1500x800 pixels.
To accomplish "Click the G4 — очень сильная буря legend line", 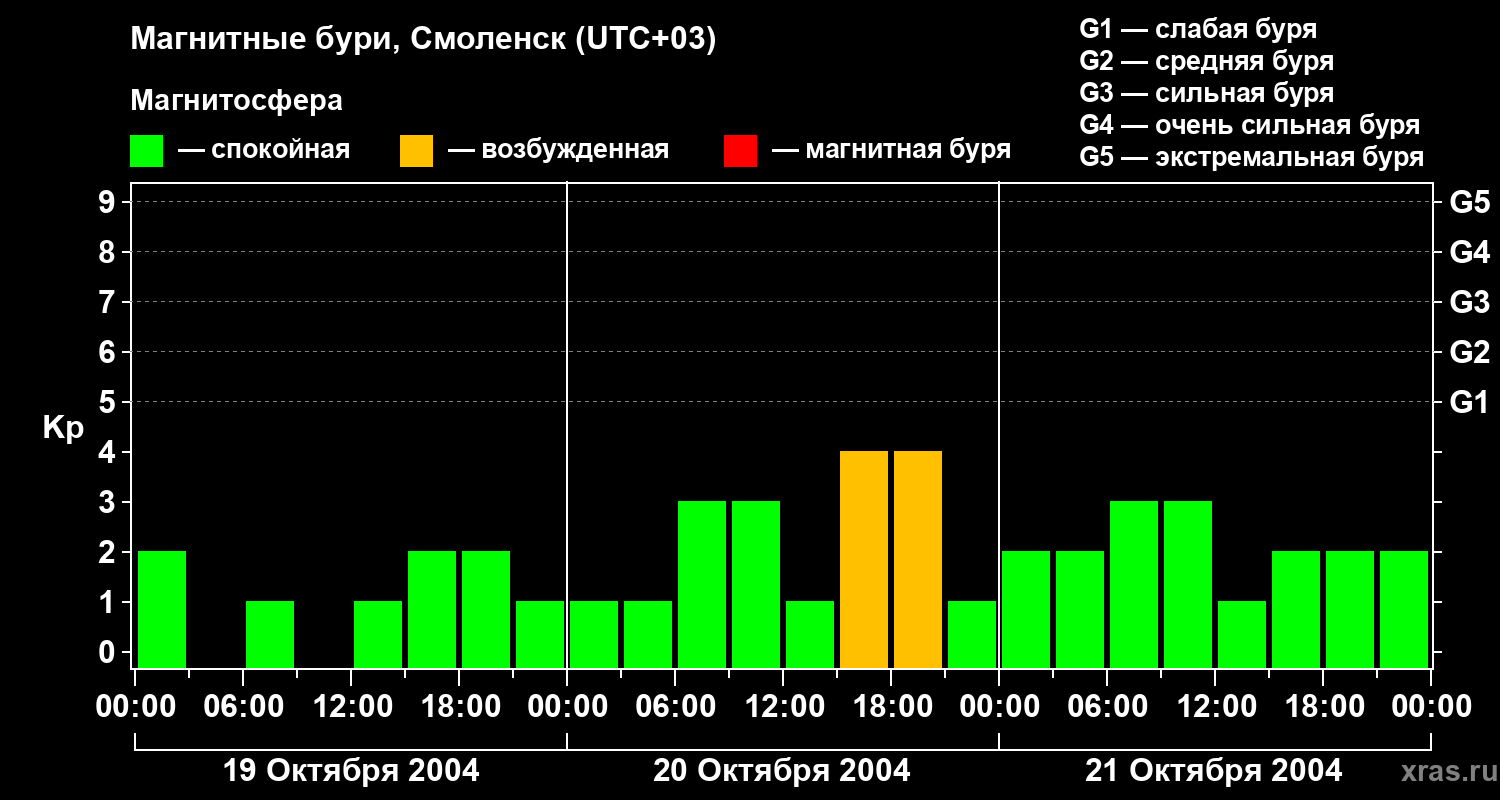I will [1250, 125].
